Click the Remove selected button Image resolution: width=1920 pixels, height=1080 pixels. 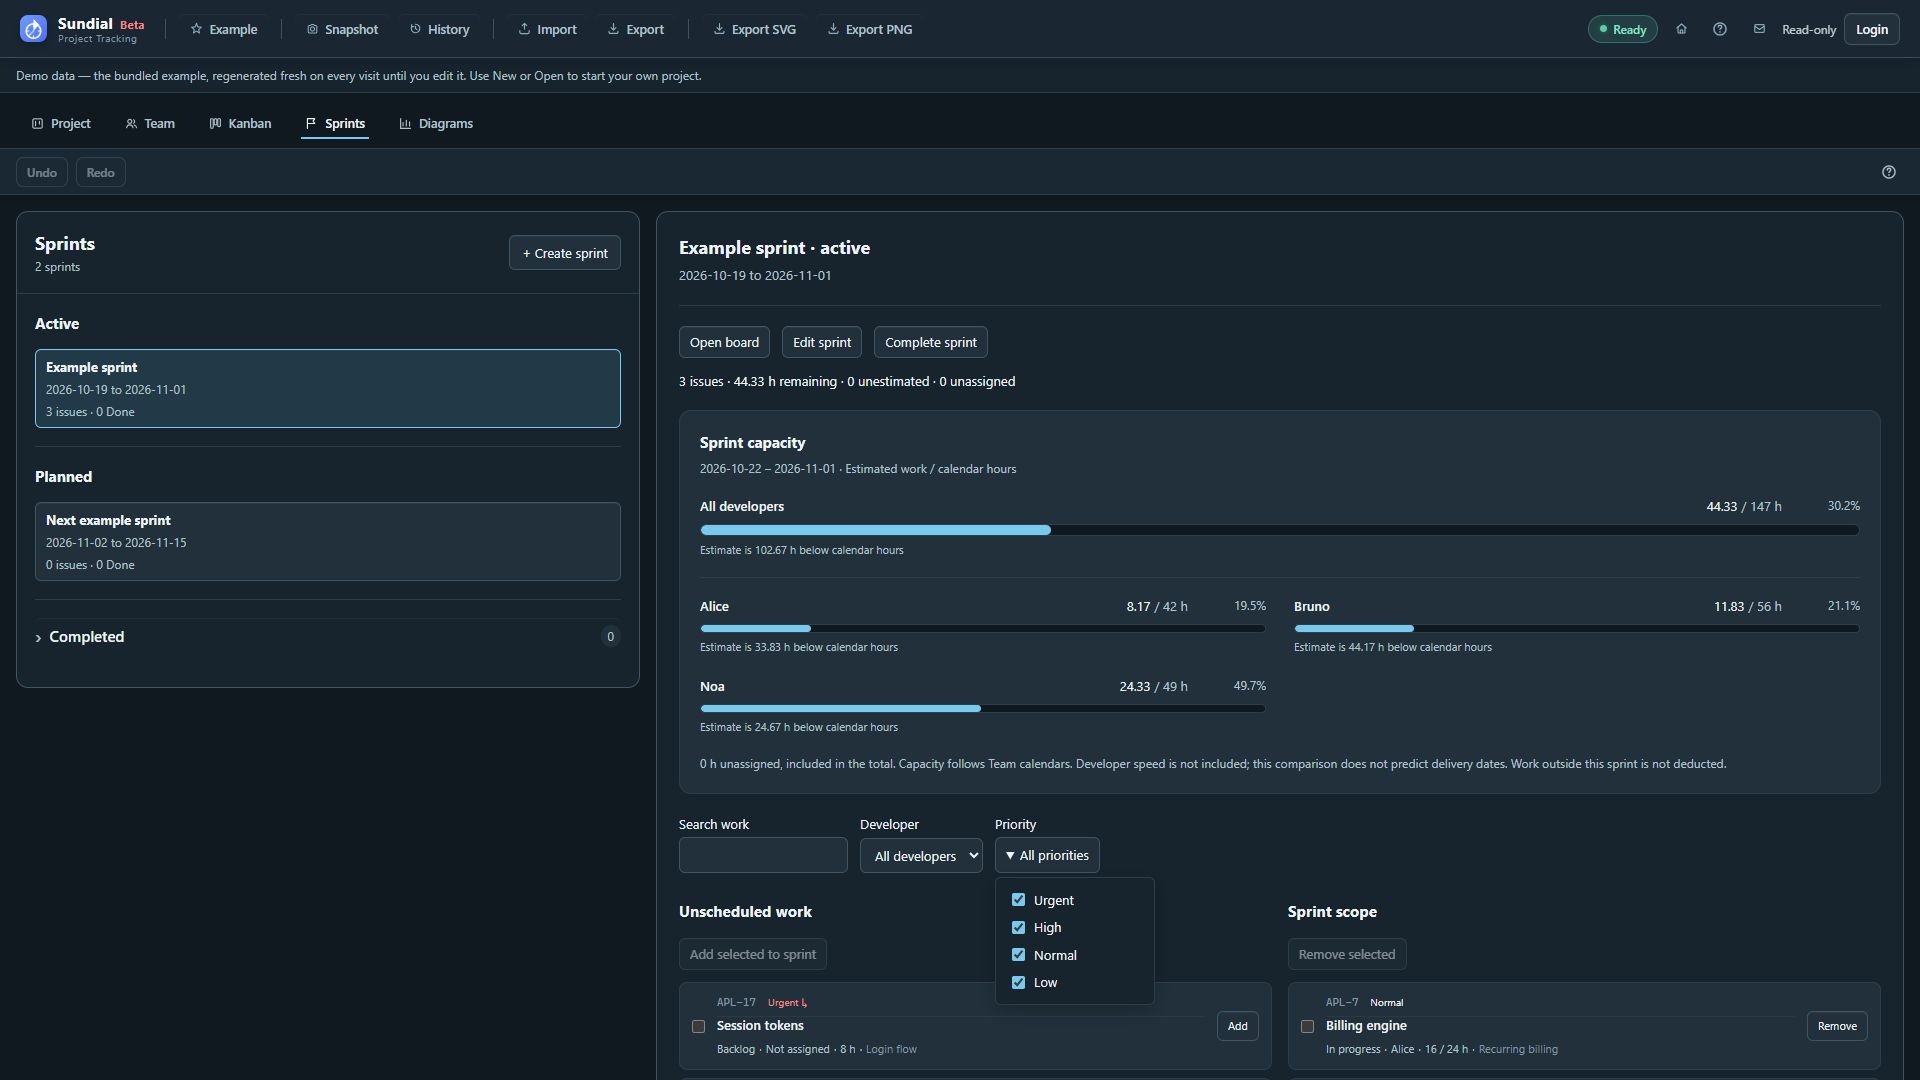[1347, 954]
